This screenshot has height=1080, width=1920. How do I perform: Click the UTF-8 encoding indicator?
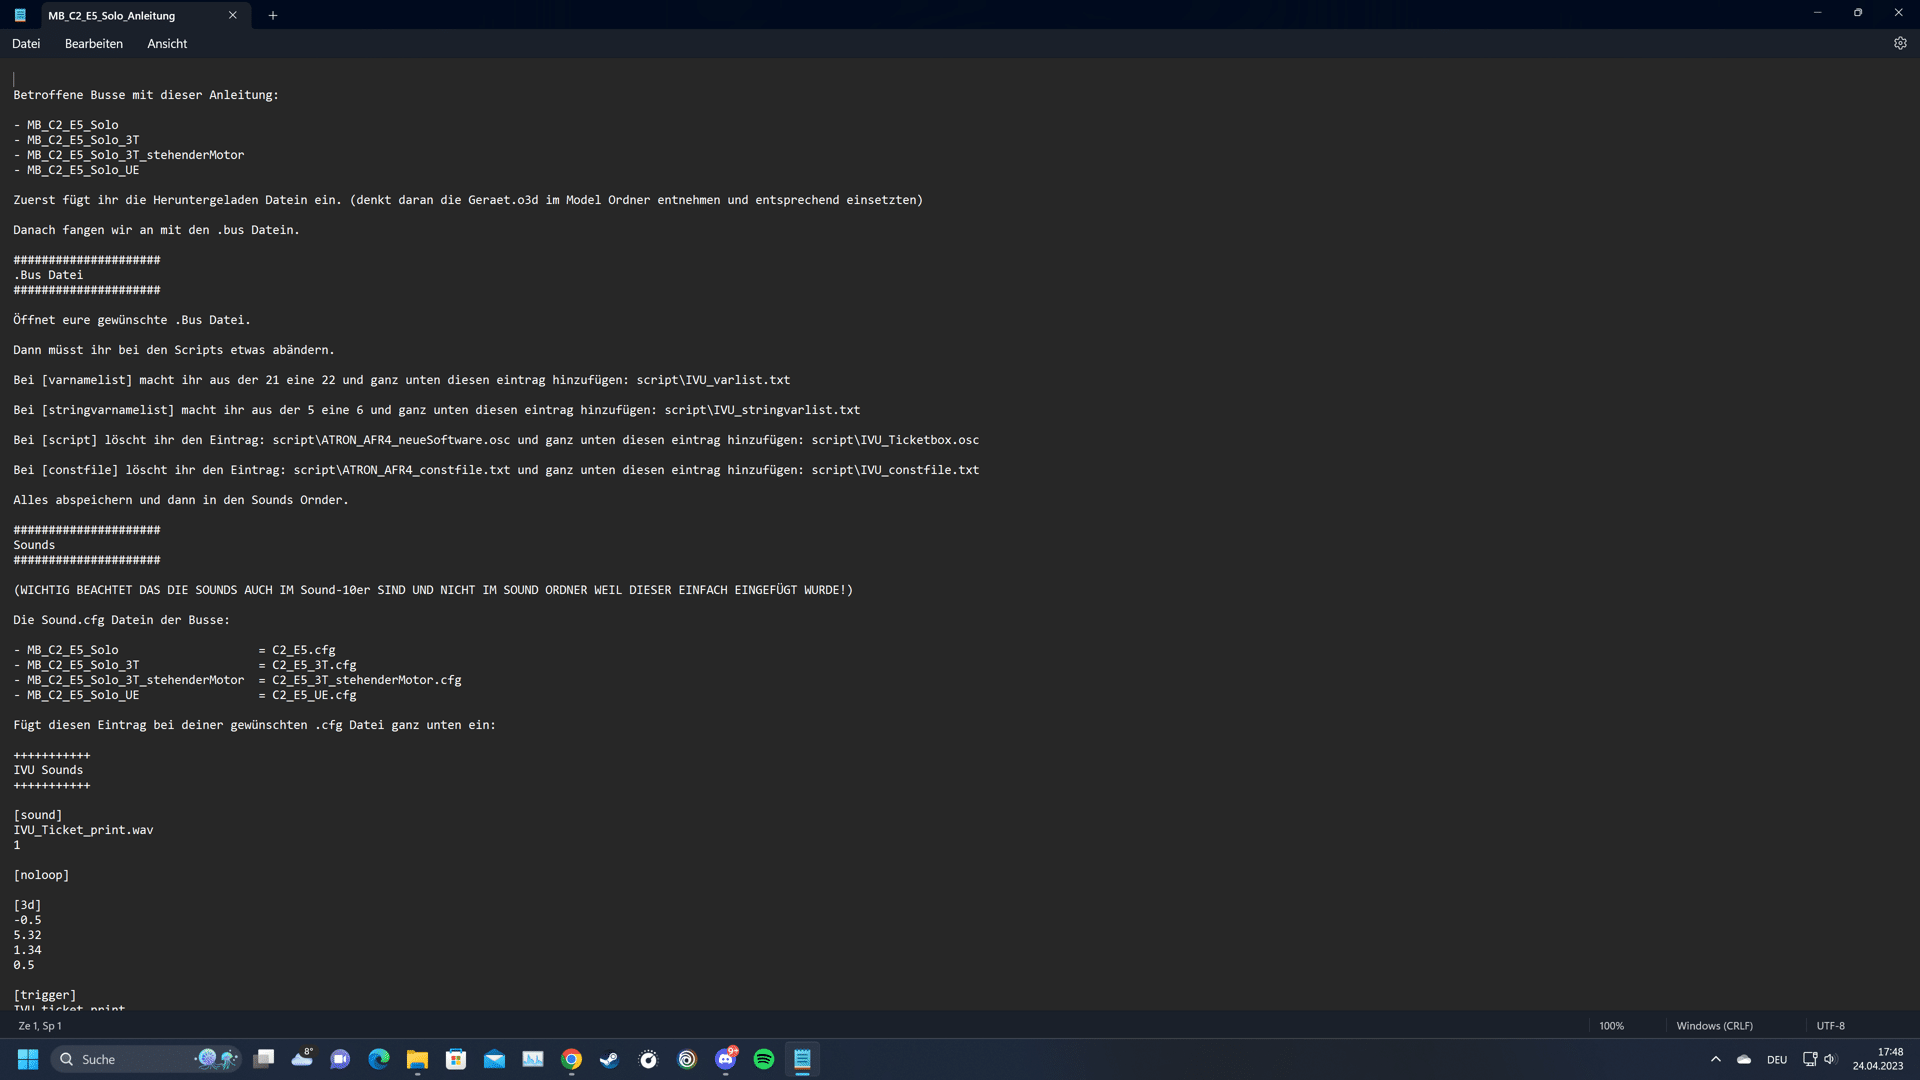coord(1830,1026)
